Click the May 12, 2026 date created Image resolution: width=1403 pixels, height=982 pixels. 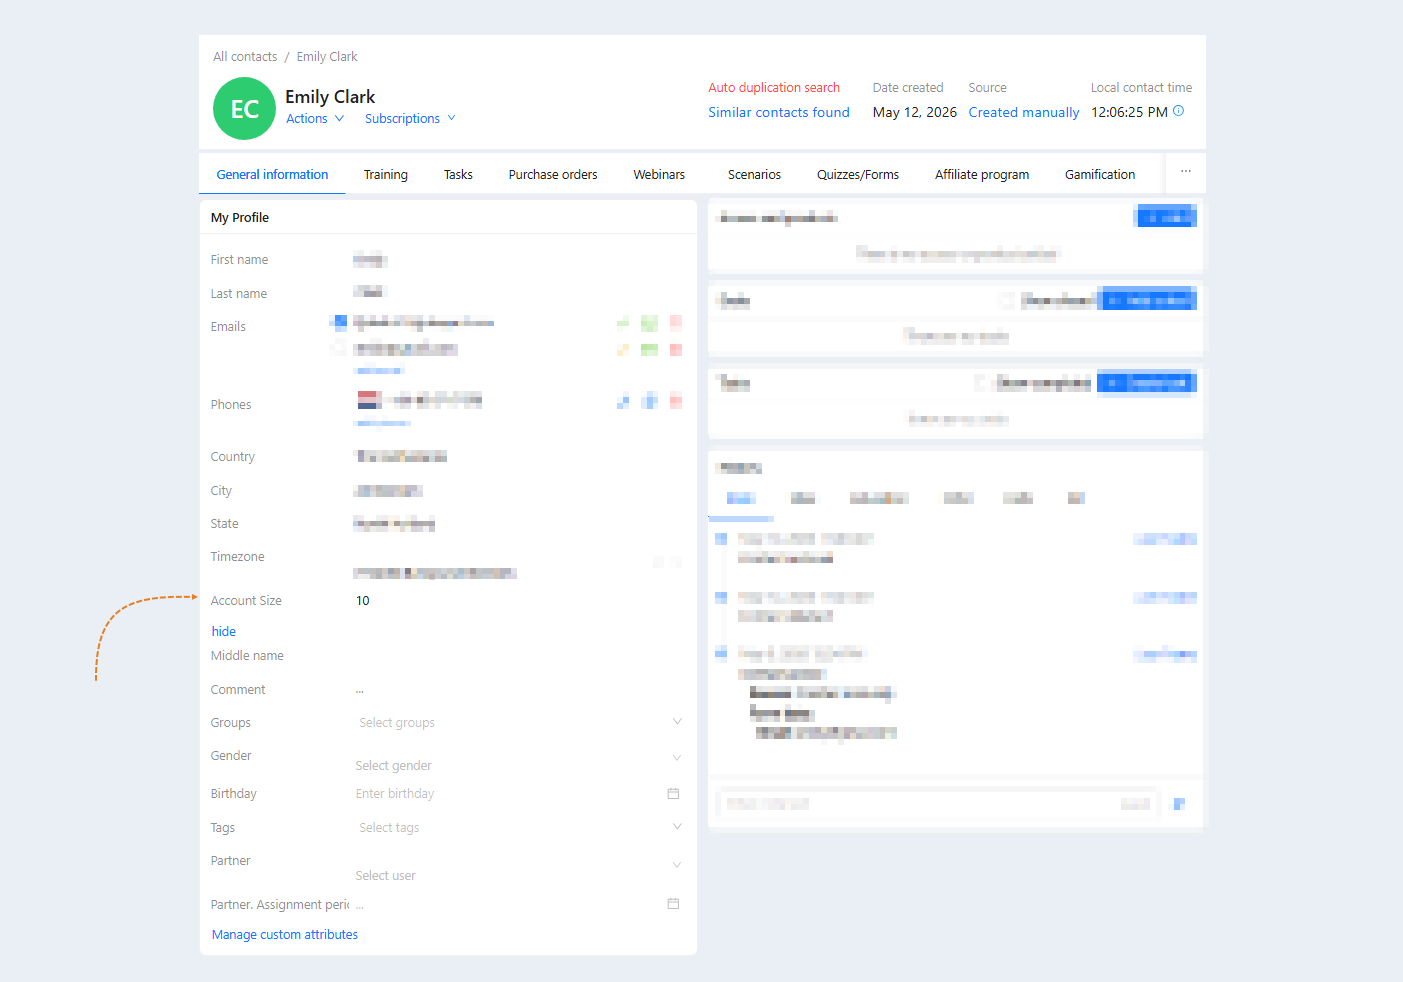pyautogui.click(x=915, y=112)
